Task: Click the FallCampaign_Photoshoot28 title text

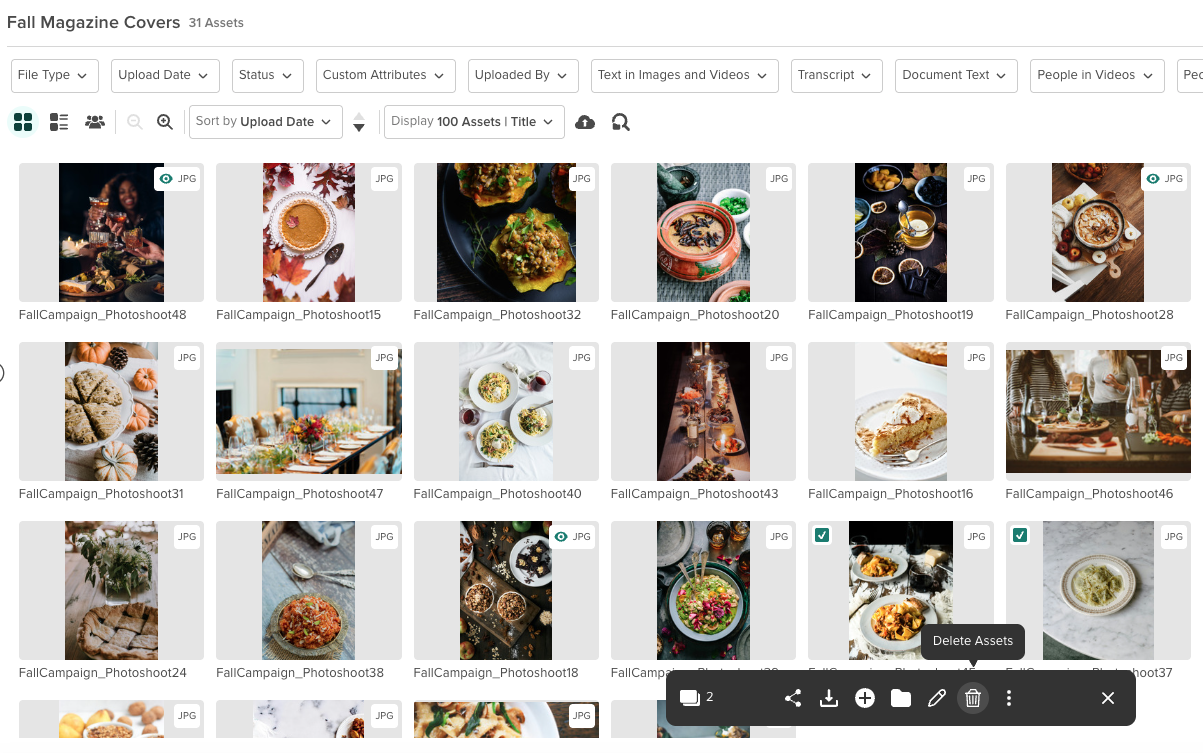Action: coord(1090,315)
